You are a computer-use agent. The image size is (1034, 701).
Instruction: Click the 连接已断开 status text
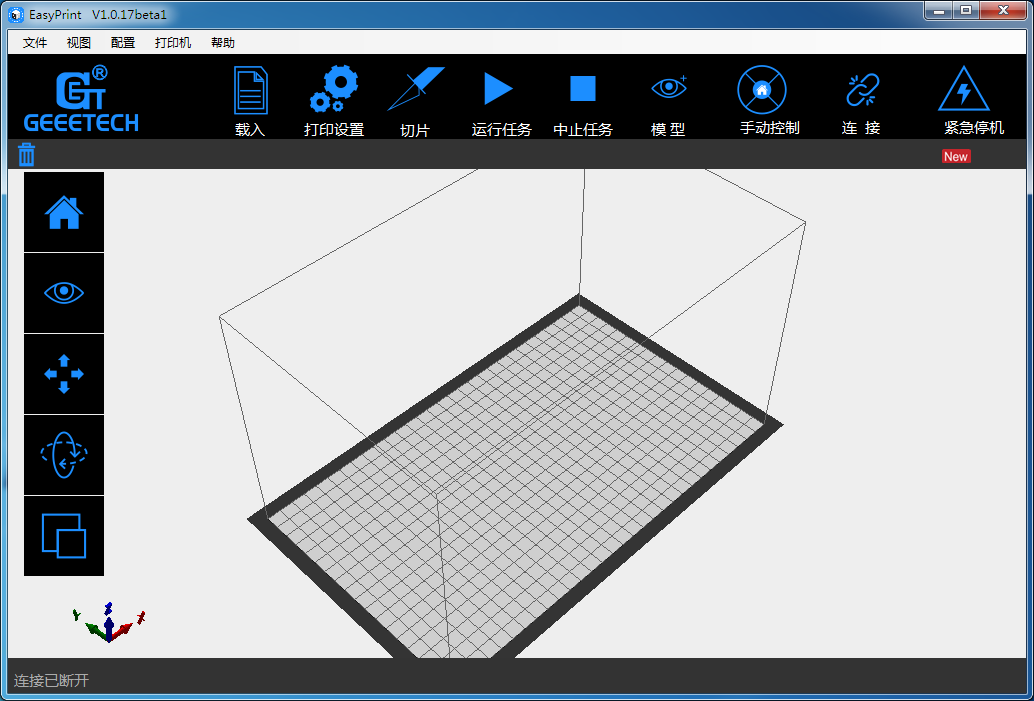click(51, 681)
